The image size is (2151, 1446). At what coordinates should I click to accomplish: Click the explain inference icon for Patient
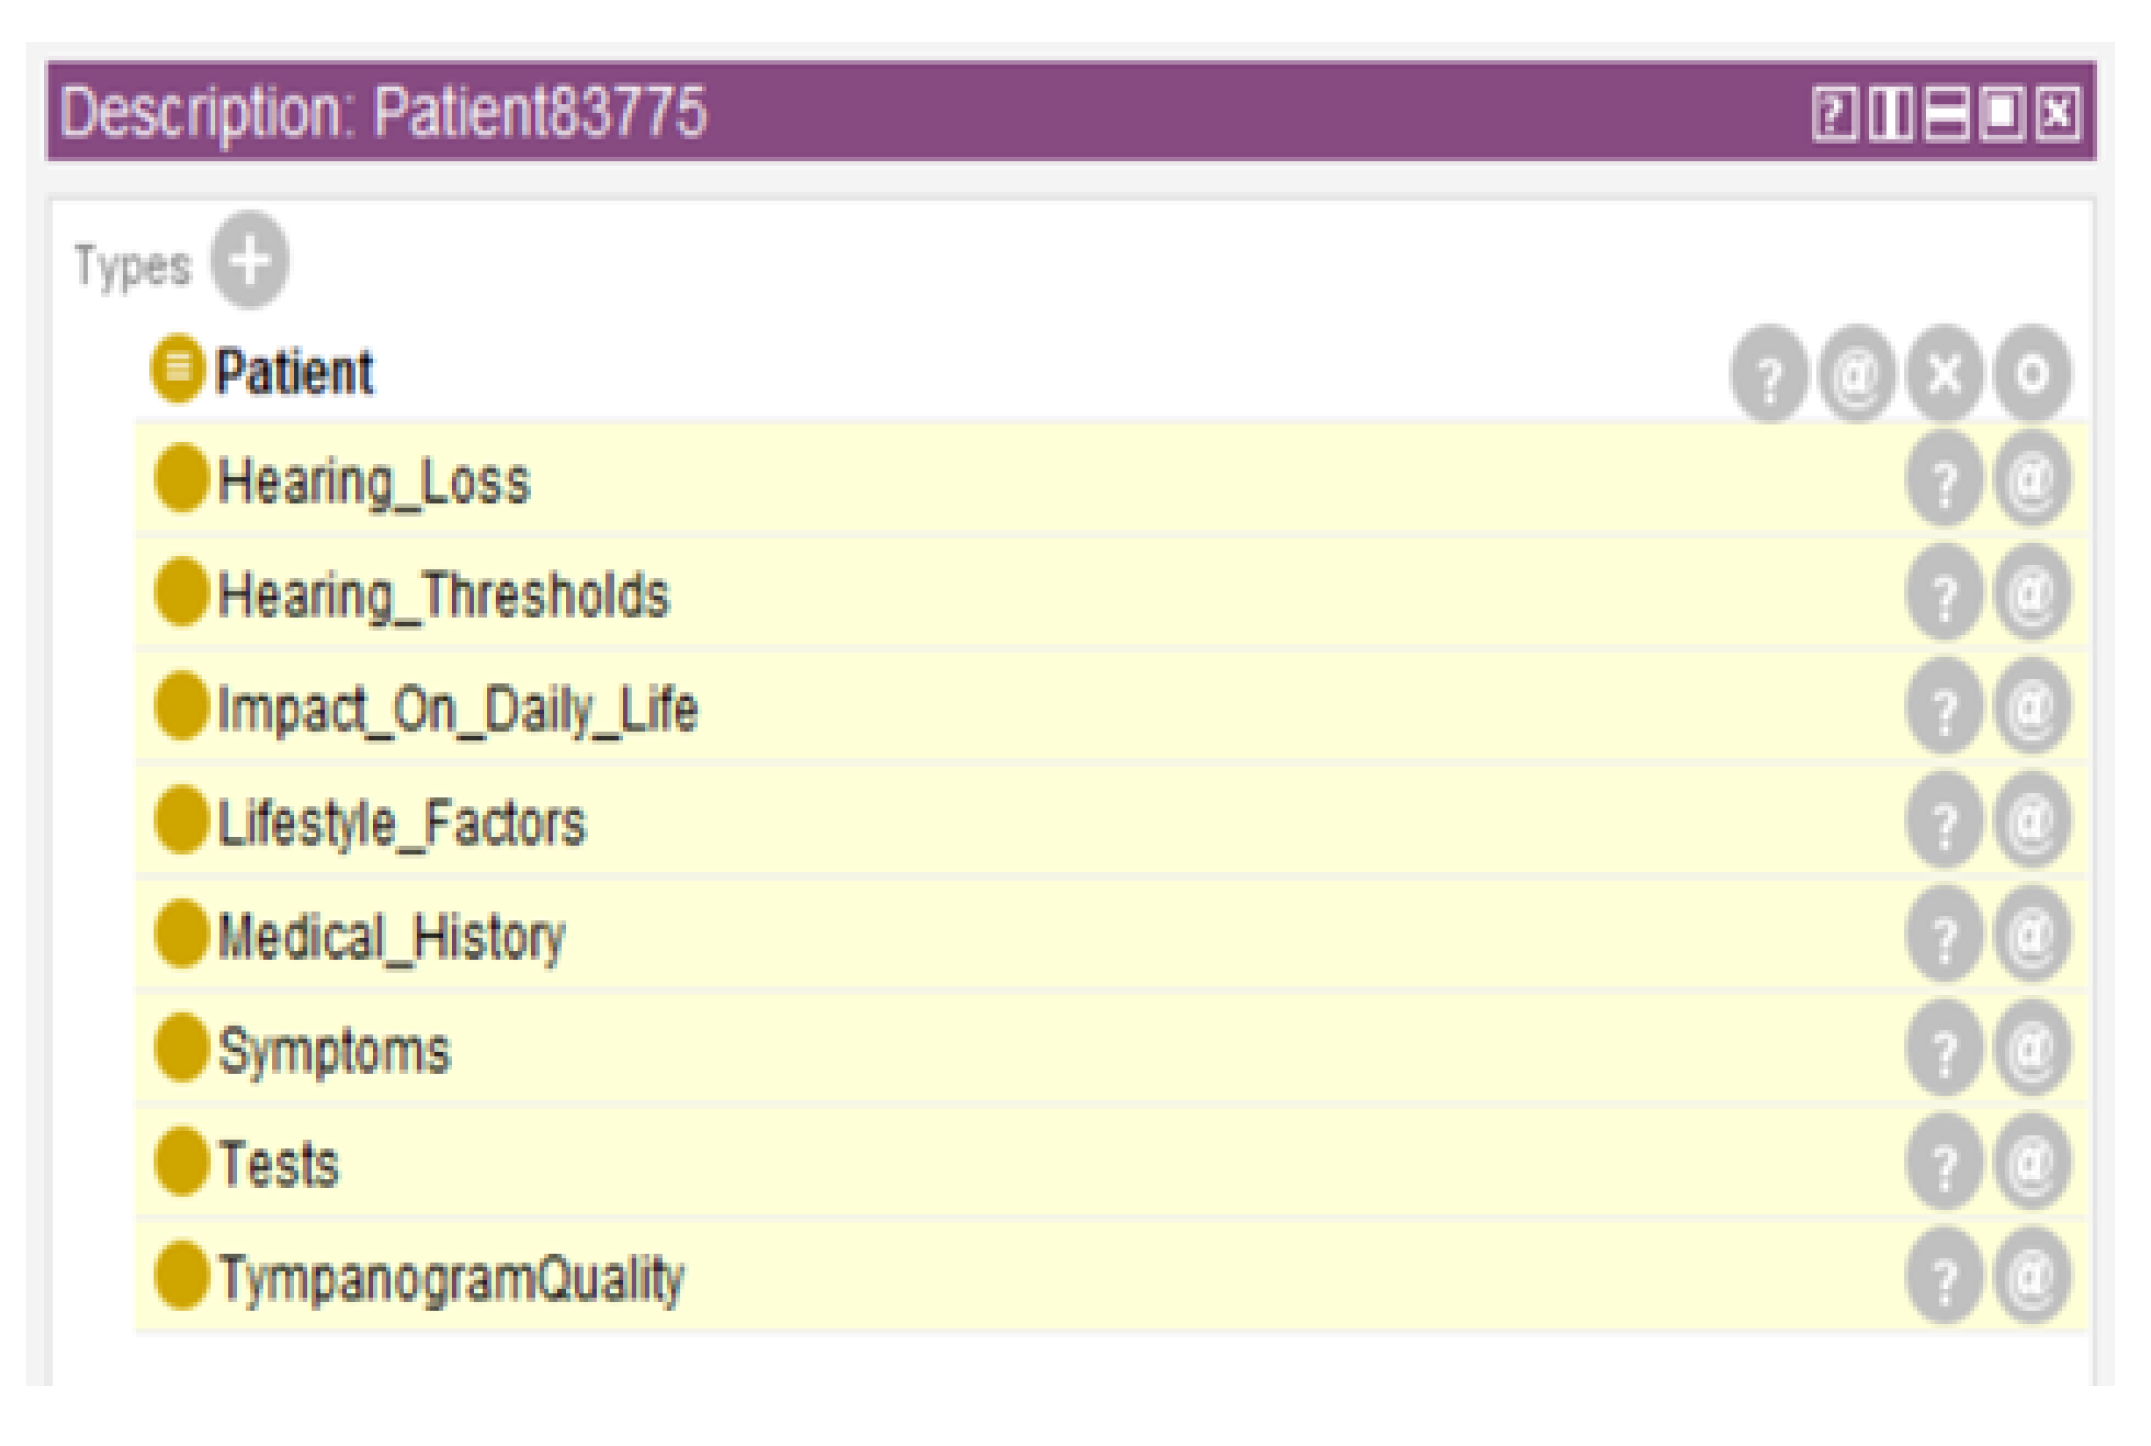tap(1768, 375)
